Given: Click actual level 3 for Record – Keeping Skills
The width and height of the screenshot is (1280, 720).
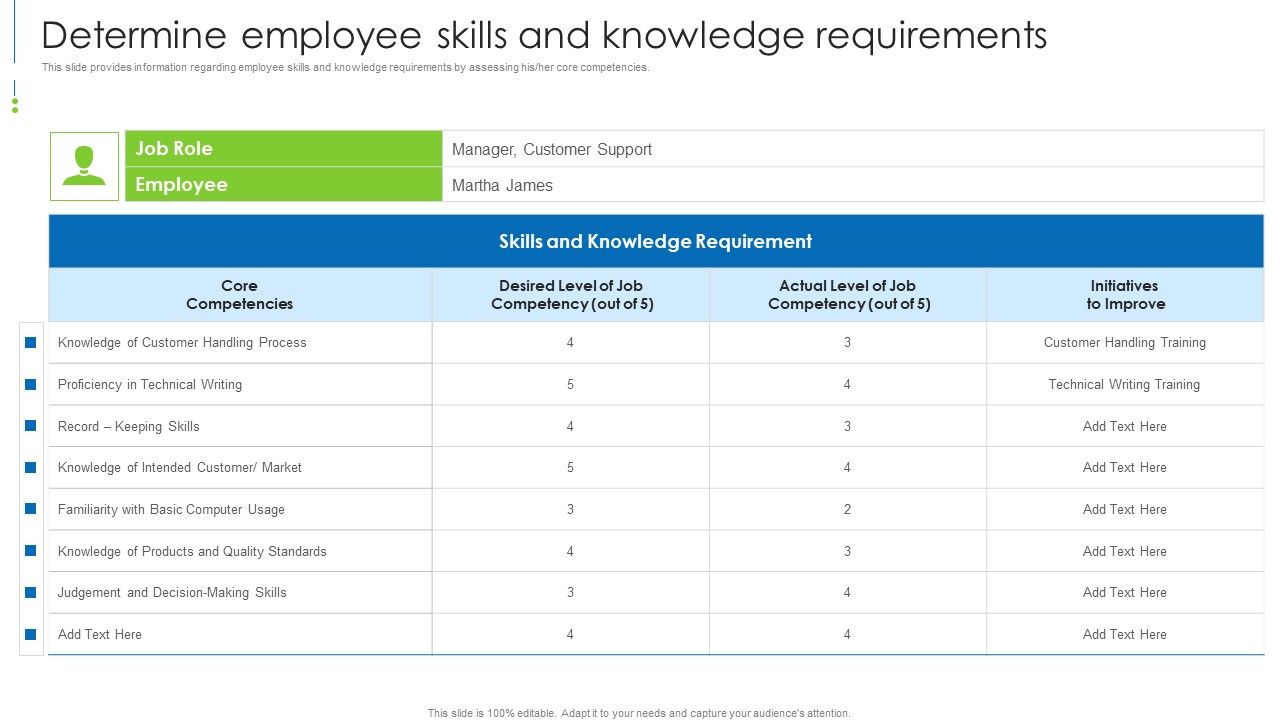Looking at the screenshot, I should click(848, 426).
